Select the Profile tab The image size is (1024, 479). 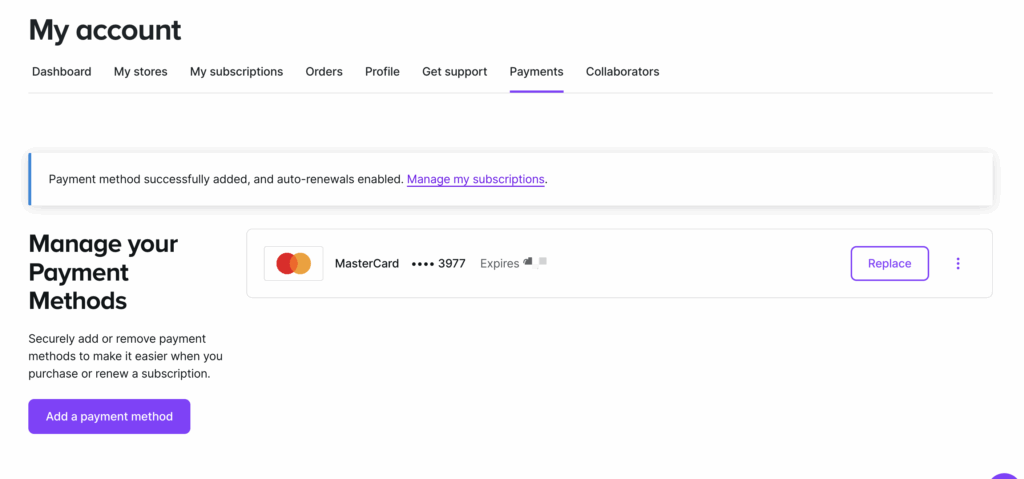coord(382,72)
